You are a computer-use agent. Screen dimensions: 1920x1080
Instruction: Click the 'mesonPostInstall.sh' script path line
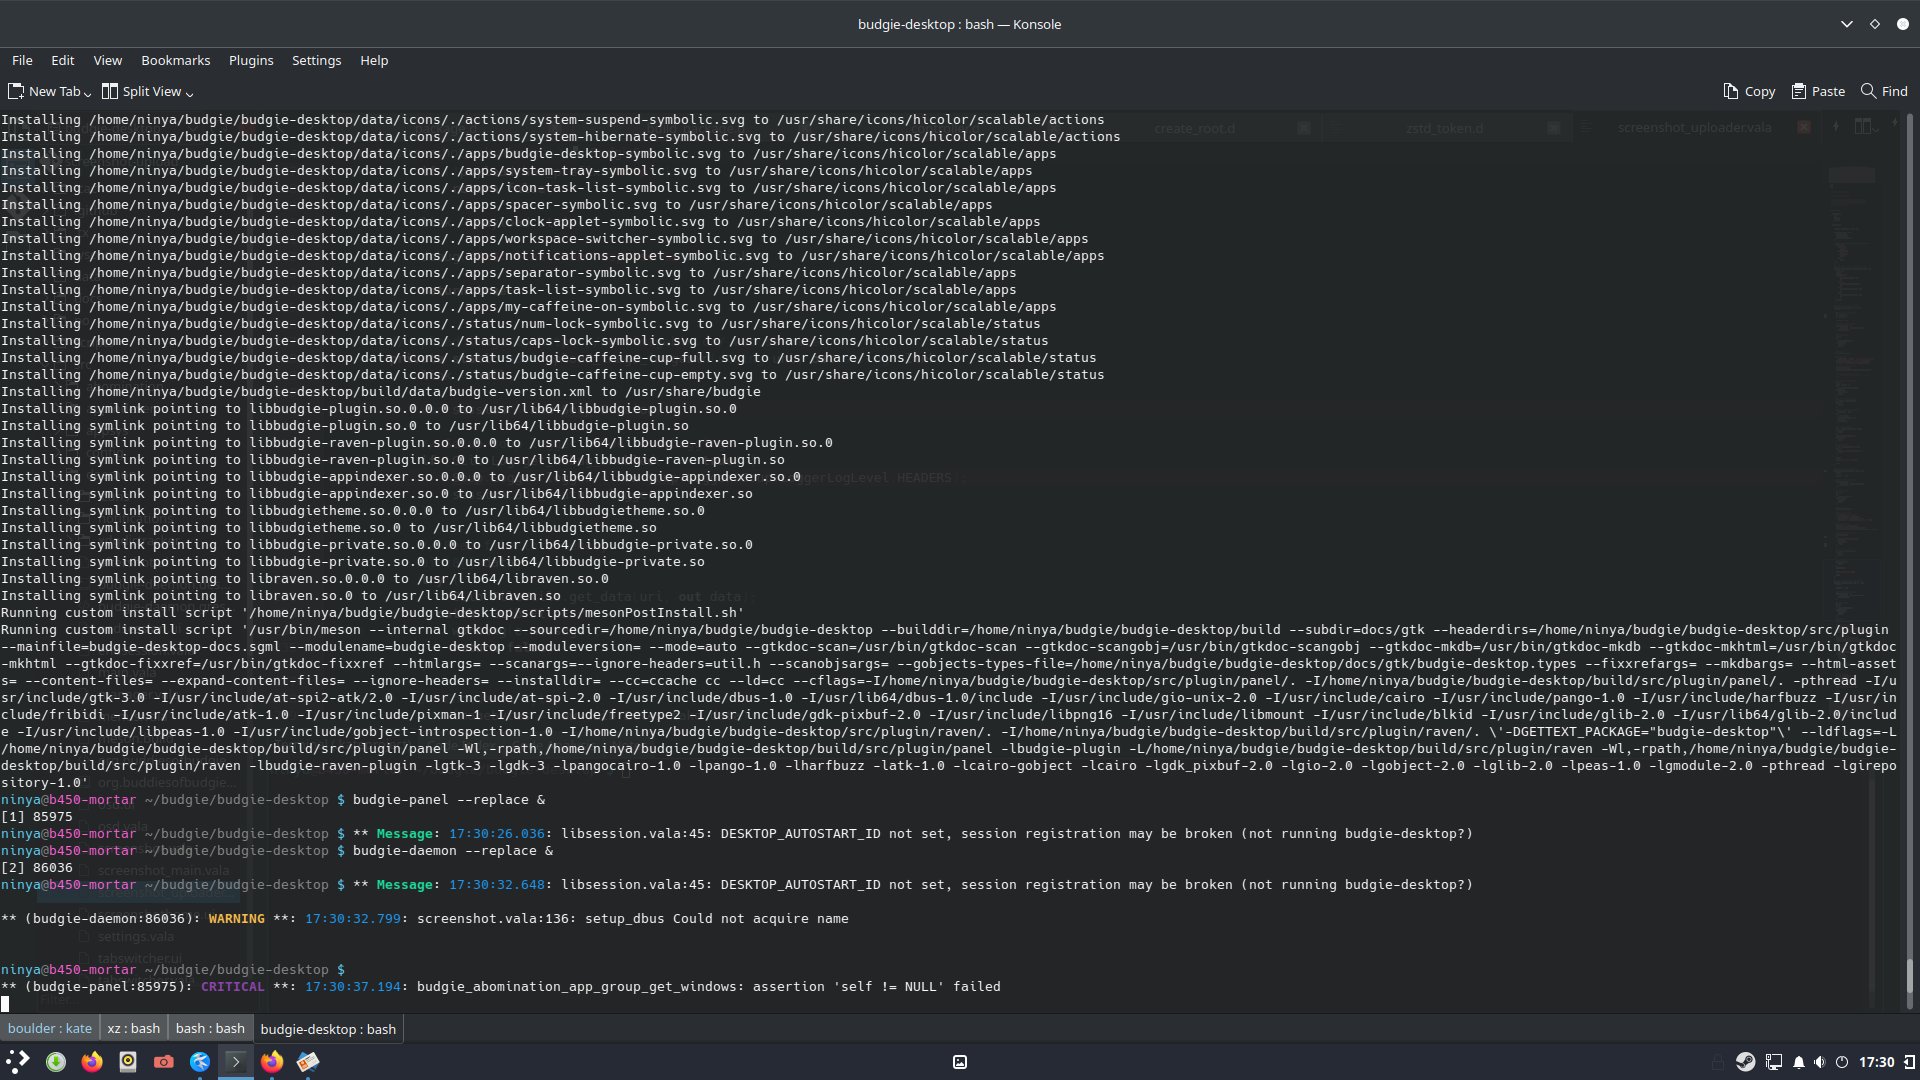pyautogui.click(x=373, y=612)
